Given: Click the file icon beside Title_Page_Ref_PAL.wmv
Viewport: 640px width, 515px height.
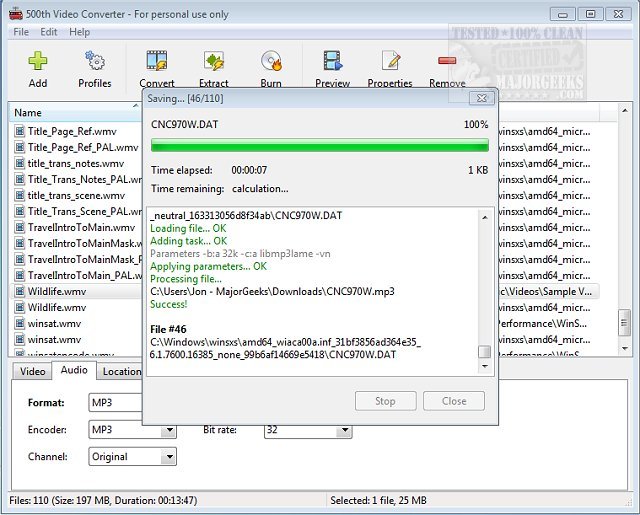Looking at the screenshot, I should [x=19, y=147].
